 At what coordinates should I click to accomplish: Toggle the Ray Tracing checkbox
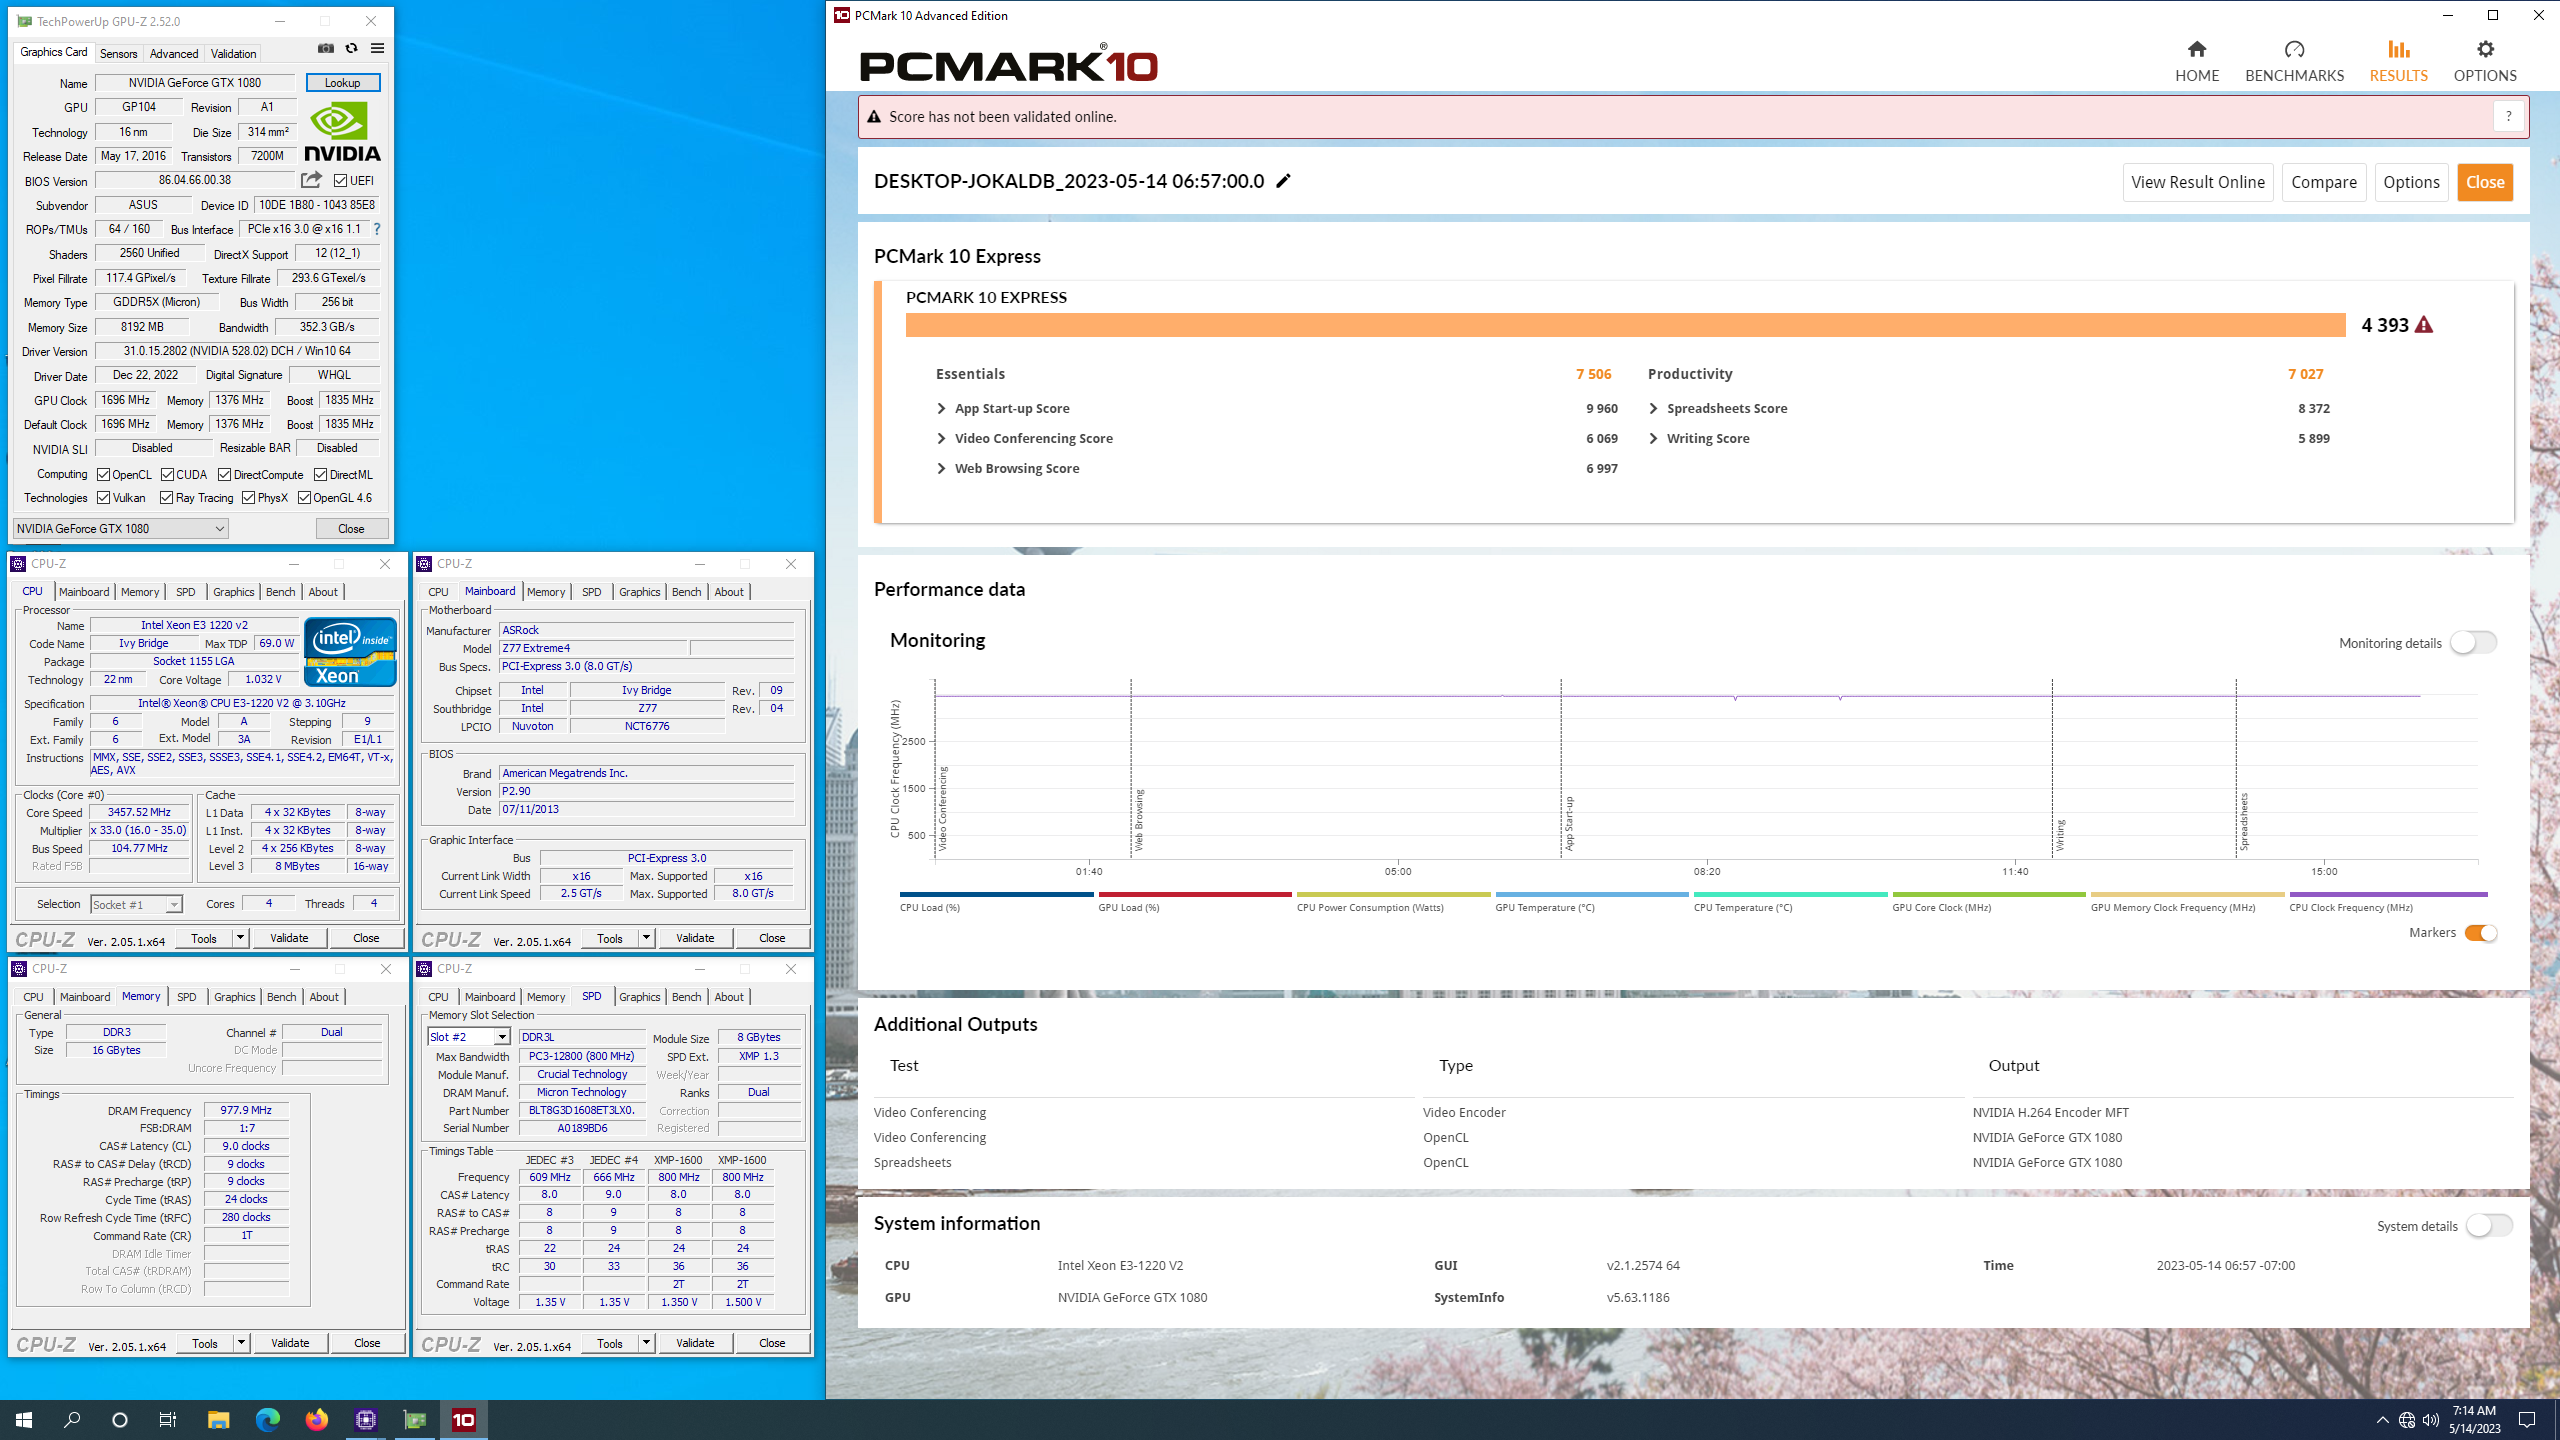click(166, 498)
